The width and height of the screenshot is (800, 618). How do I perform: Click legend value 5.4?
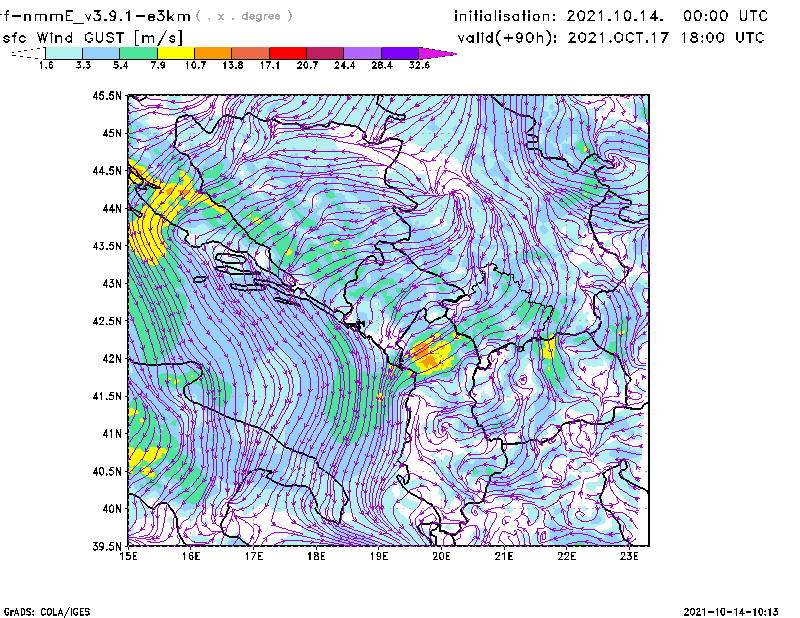pos(120,65)
